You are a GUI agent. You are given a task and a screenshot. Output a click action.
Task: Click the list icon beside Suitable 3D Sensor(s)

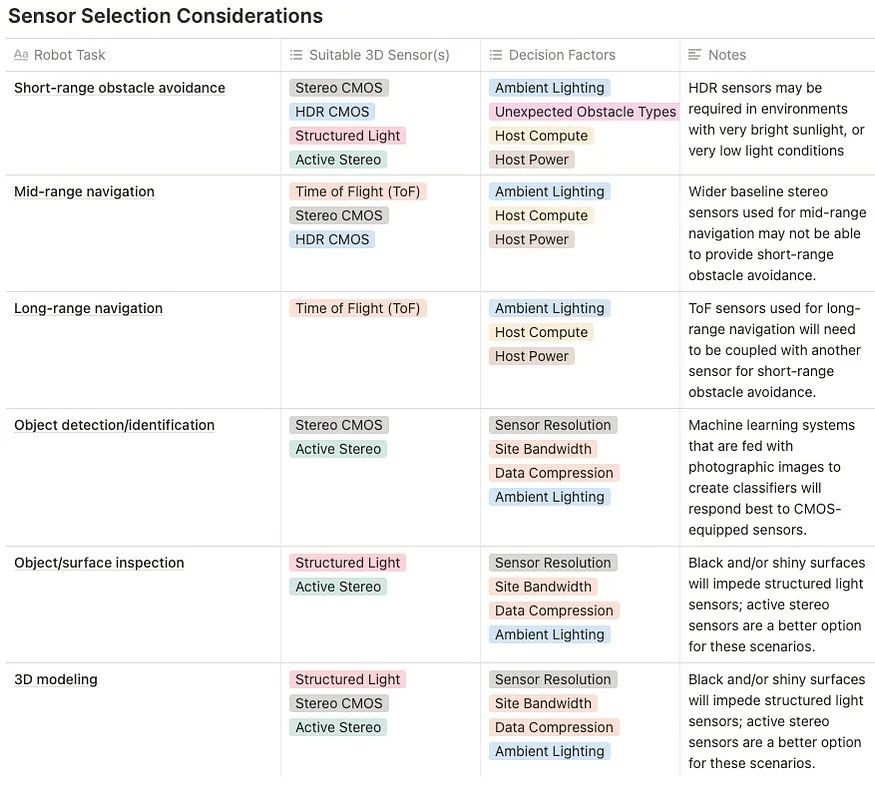pos(296,55)
